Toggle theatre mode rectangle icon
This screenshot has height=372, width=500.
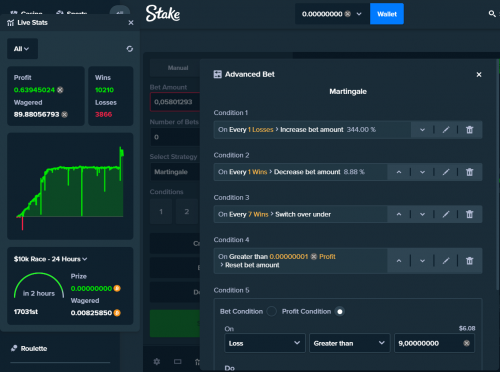click(178, 362)
